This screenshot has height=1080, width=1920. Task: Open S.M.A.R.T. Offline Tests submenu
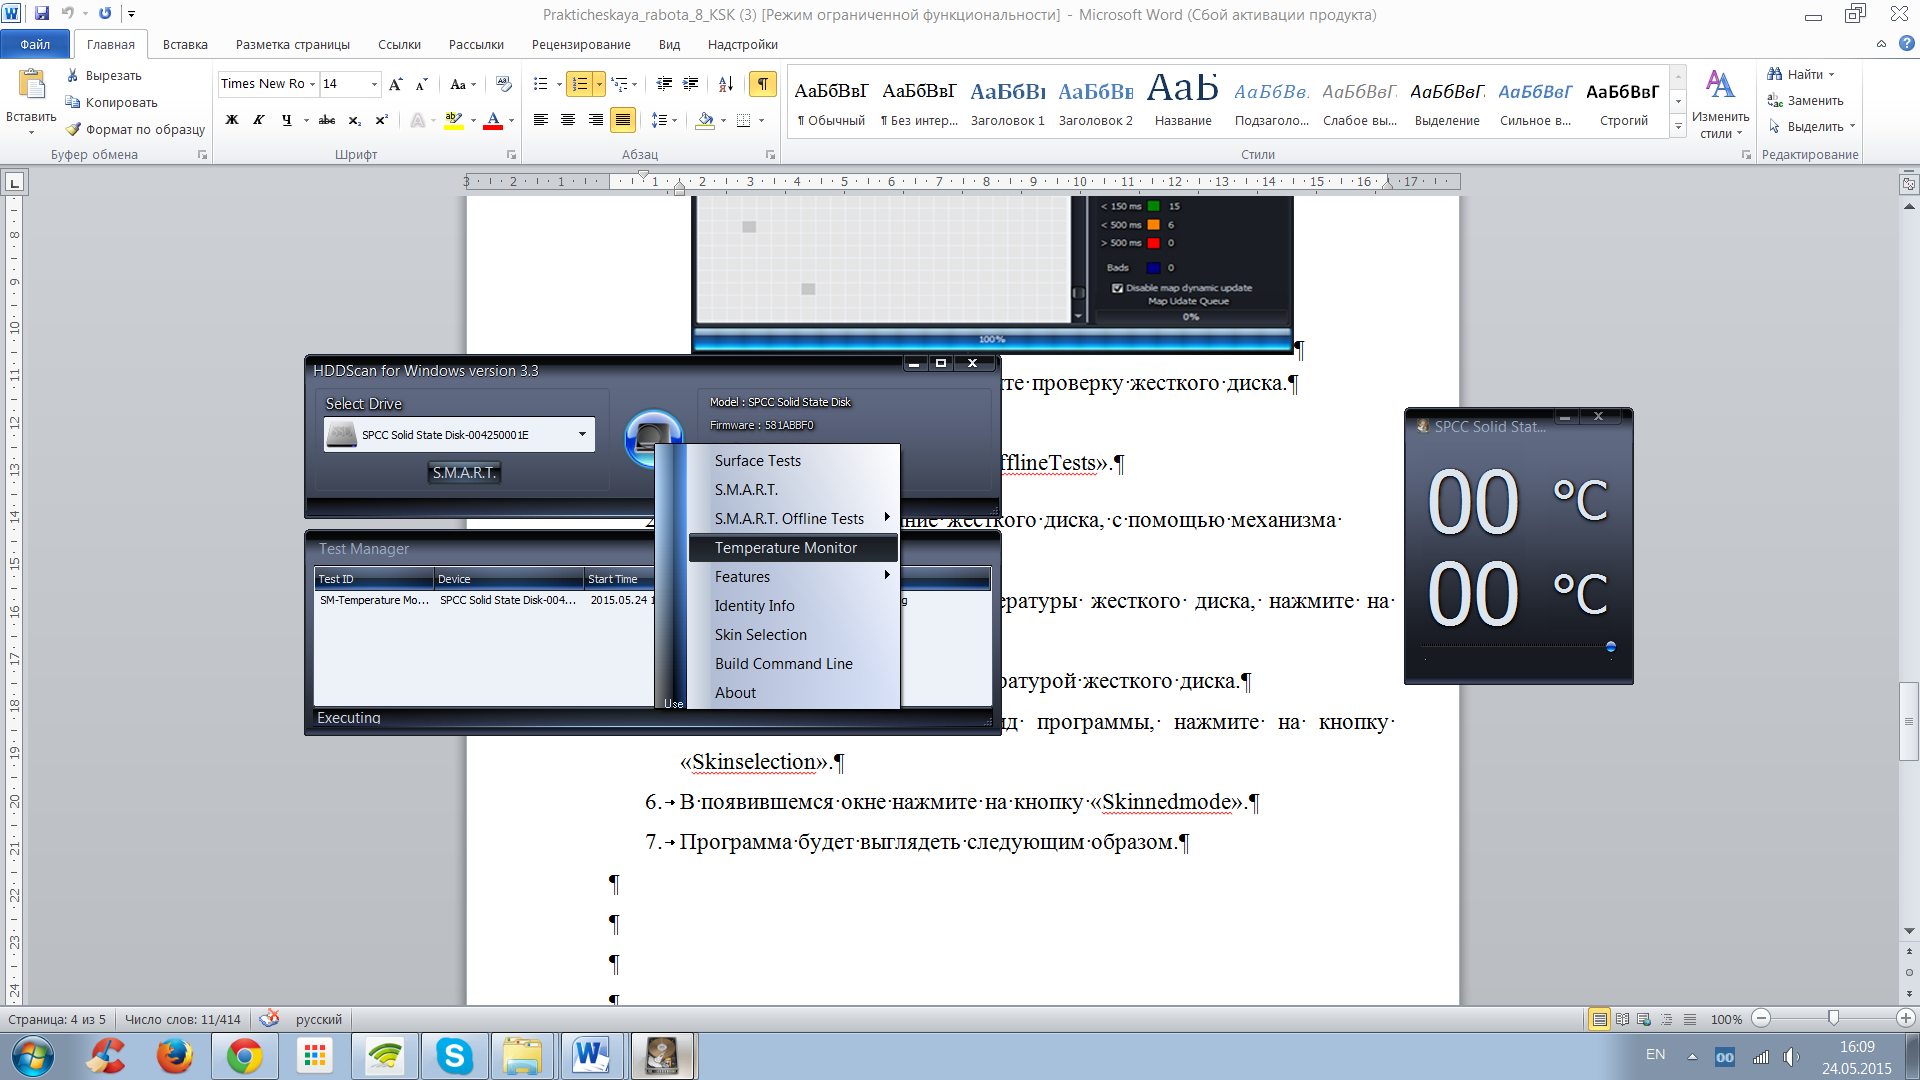tap(793, 519)
